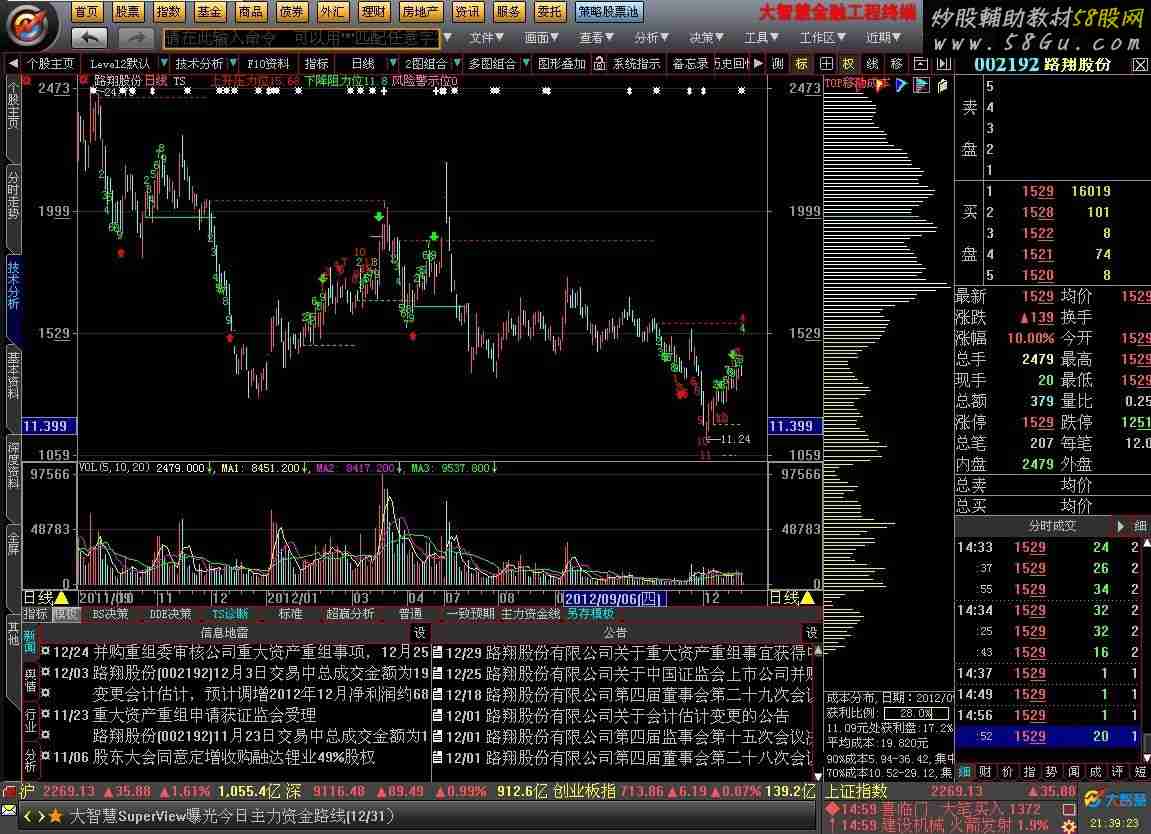Open settings 设 for the 信息地雷 panel

pyautogui.click(x=419, y=632)
